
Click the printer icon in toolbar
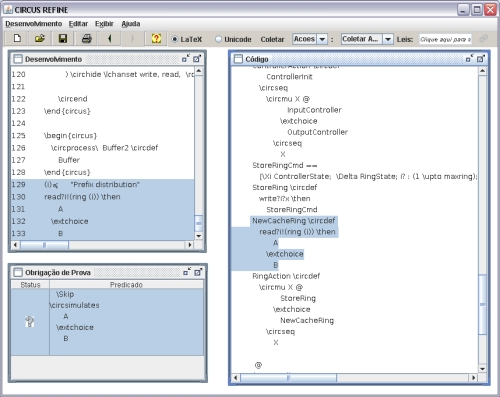[x=86, y=39]
